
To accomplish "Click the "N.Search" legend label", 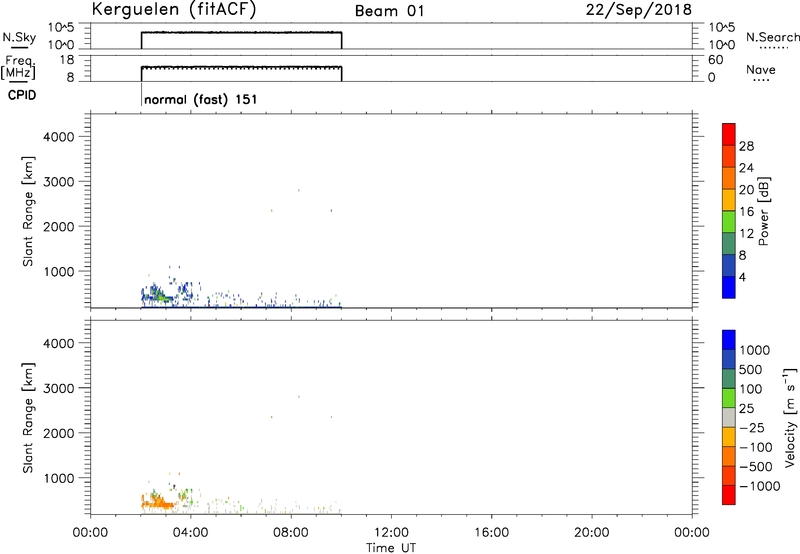I will [x=772, y=37].
